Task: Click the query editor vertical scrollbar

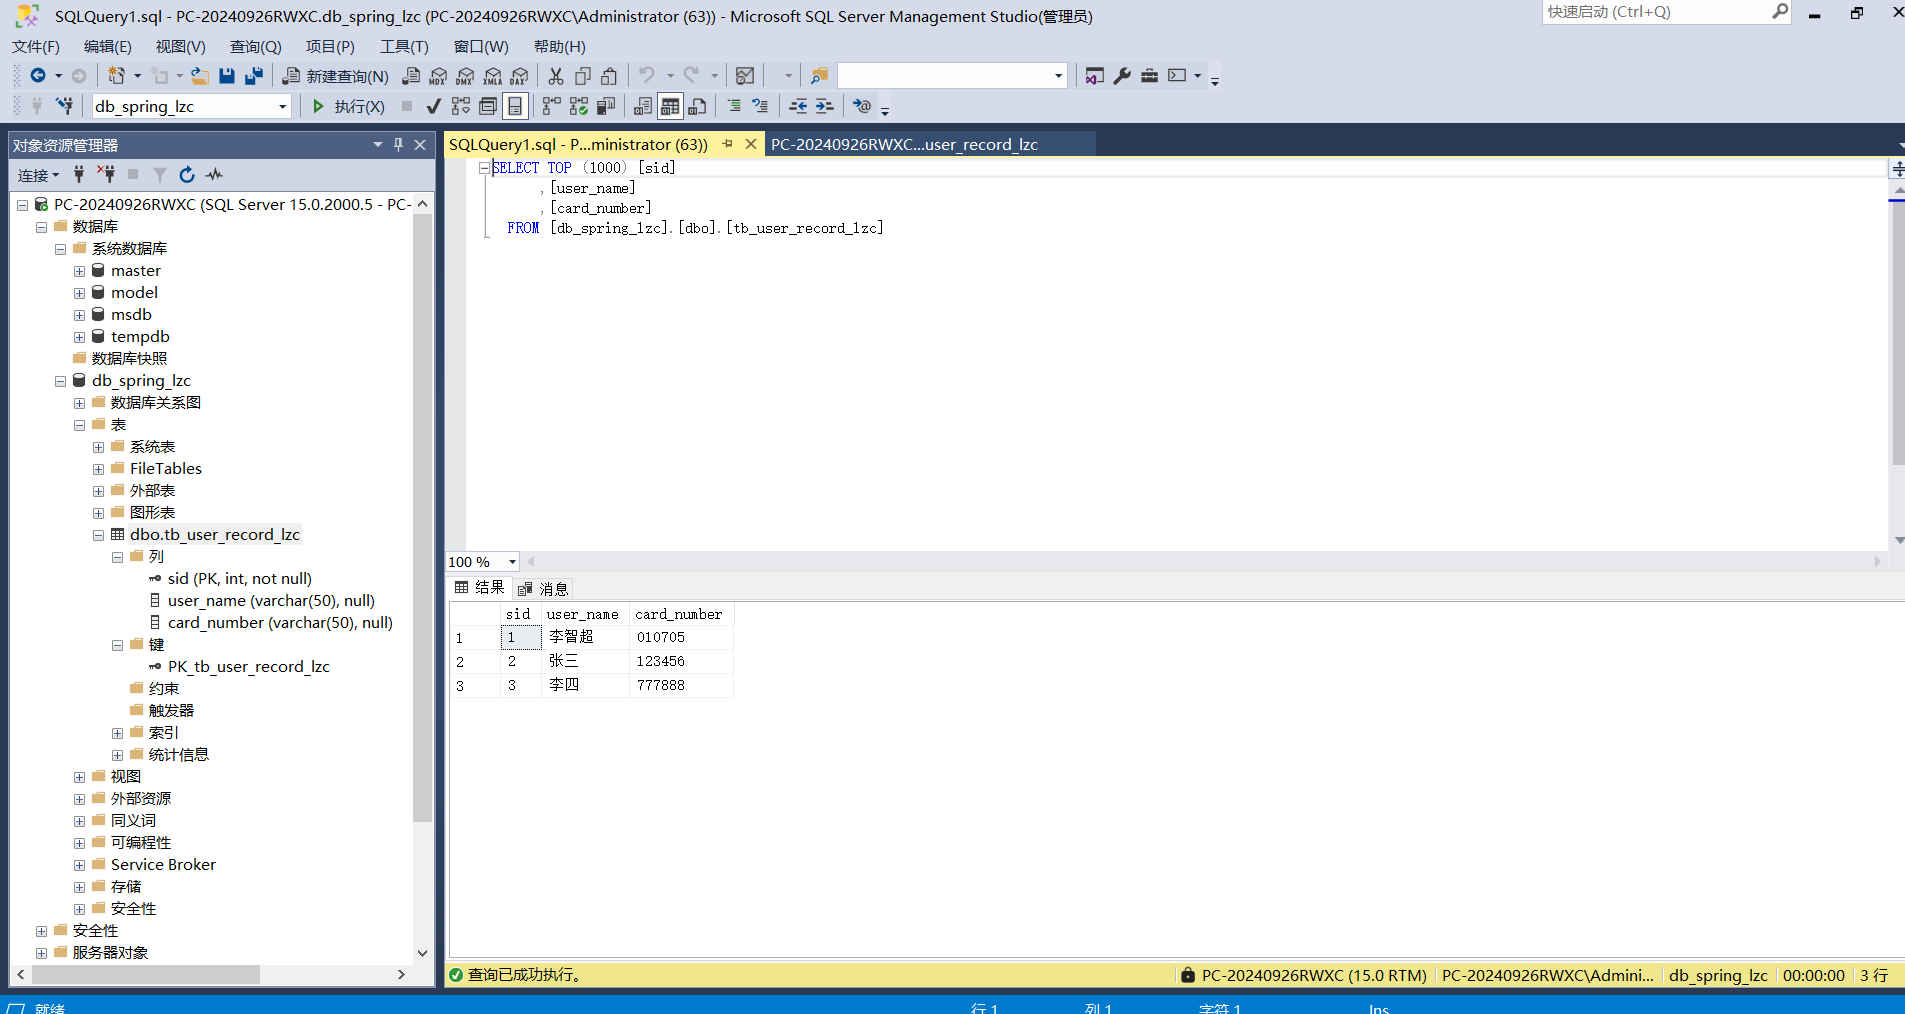Action: pyautogui.click(x=1898, y=333)
